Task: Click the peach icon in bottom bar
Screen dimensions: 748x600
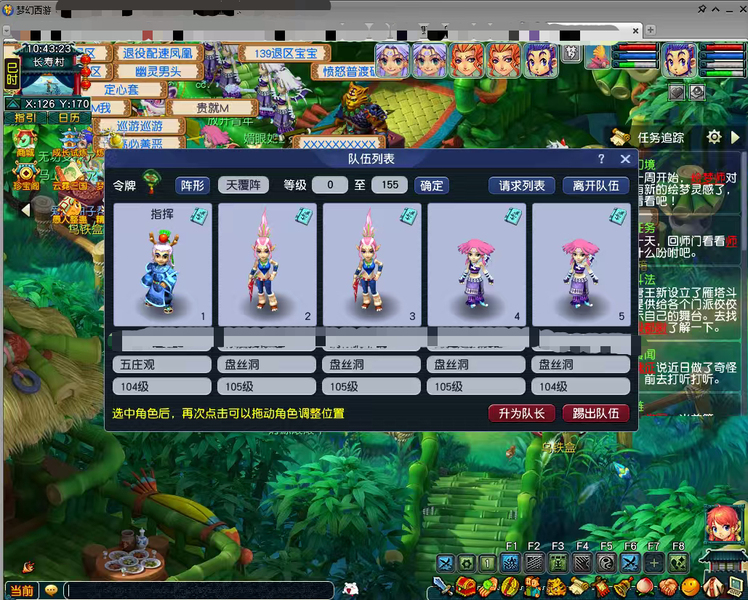Action: (645, 587)
